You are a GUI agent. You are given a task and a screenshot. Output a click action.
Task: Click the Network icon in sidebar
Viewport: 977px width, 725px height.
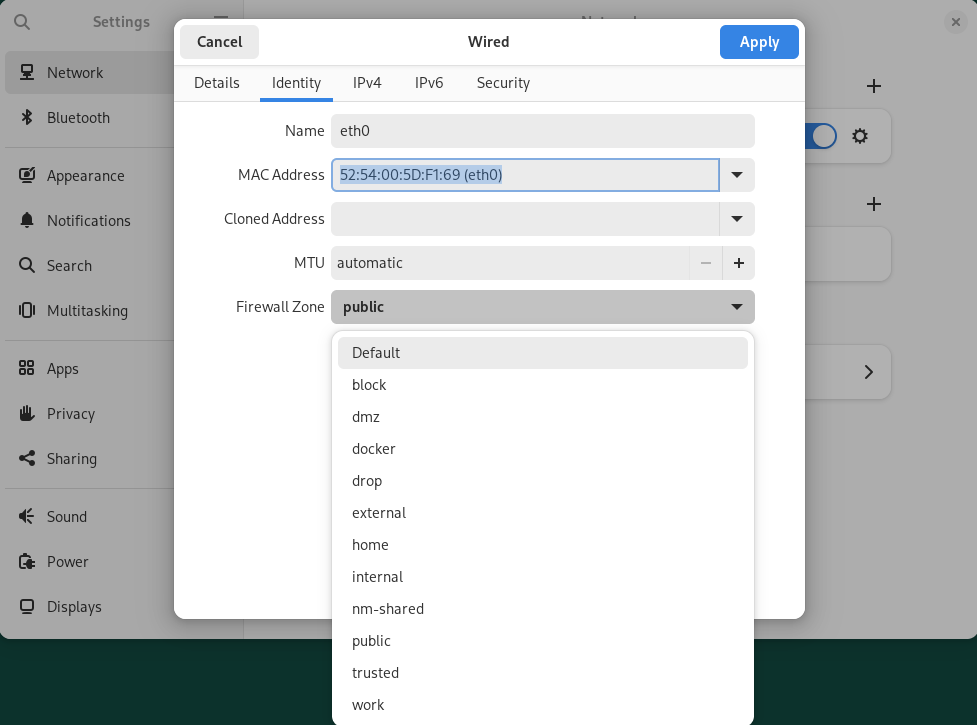27,73
